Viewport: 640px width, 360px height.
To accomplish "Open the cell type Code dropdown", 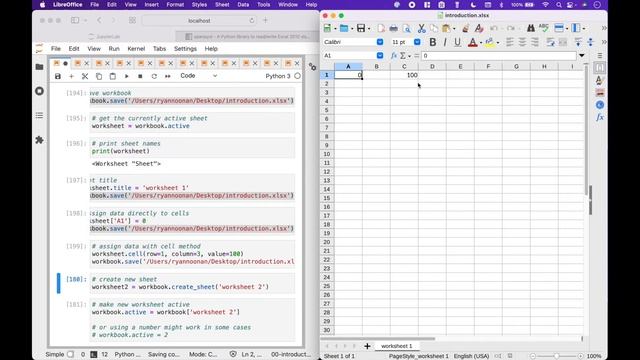I will (x=198, y=76).
